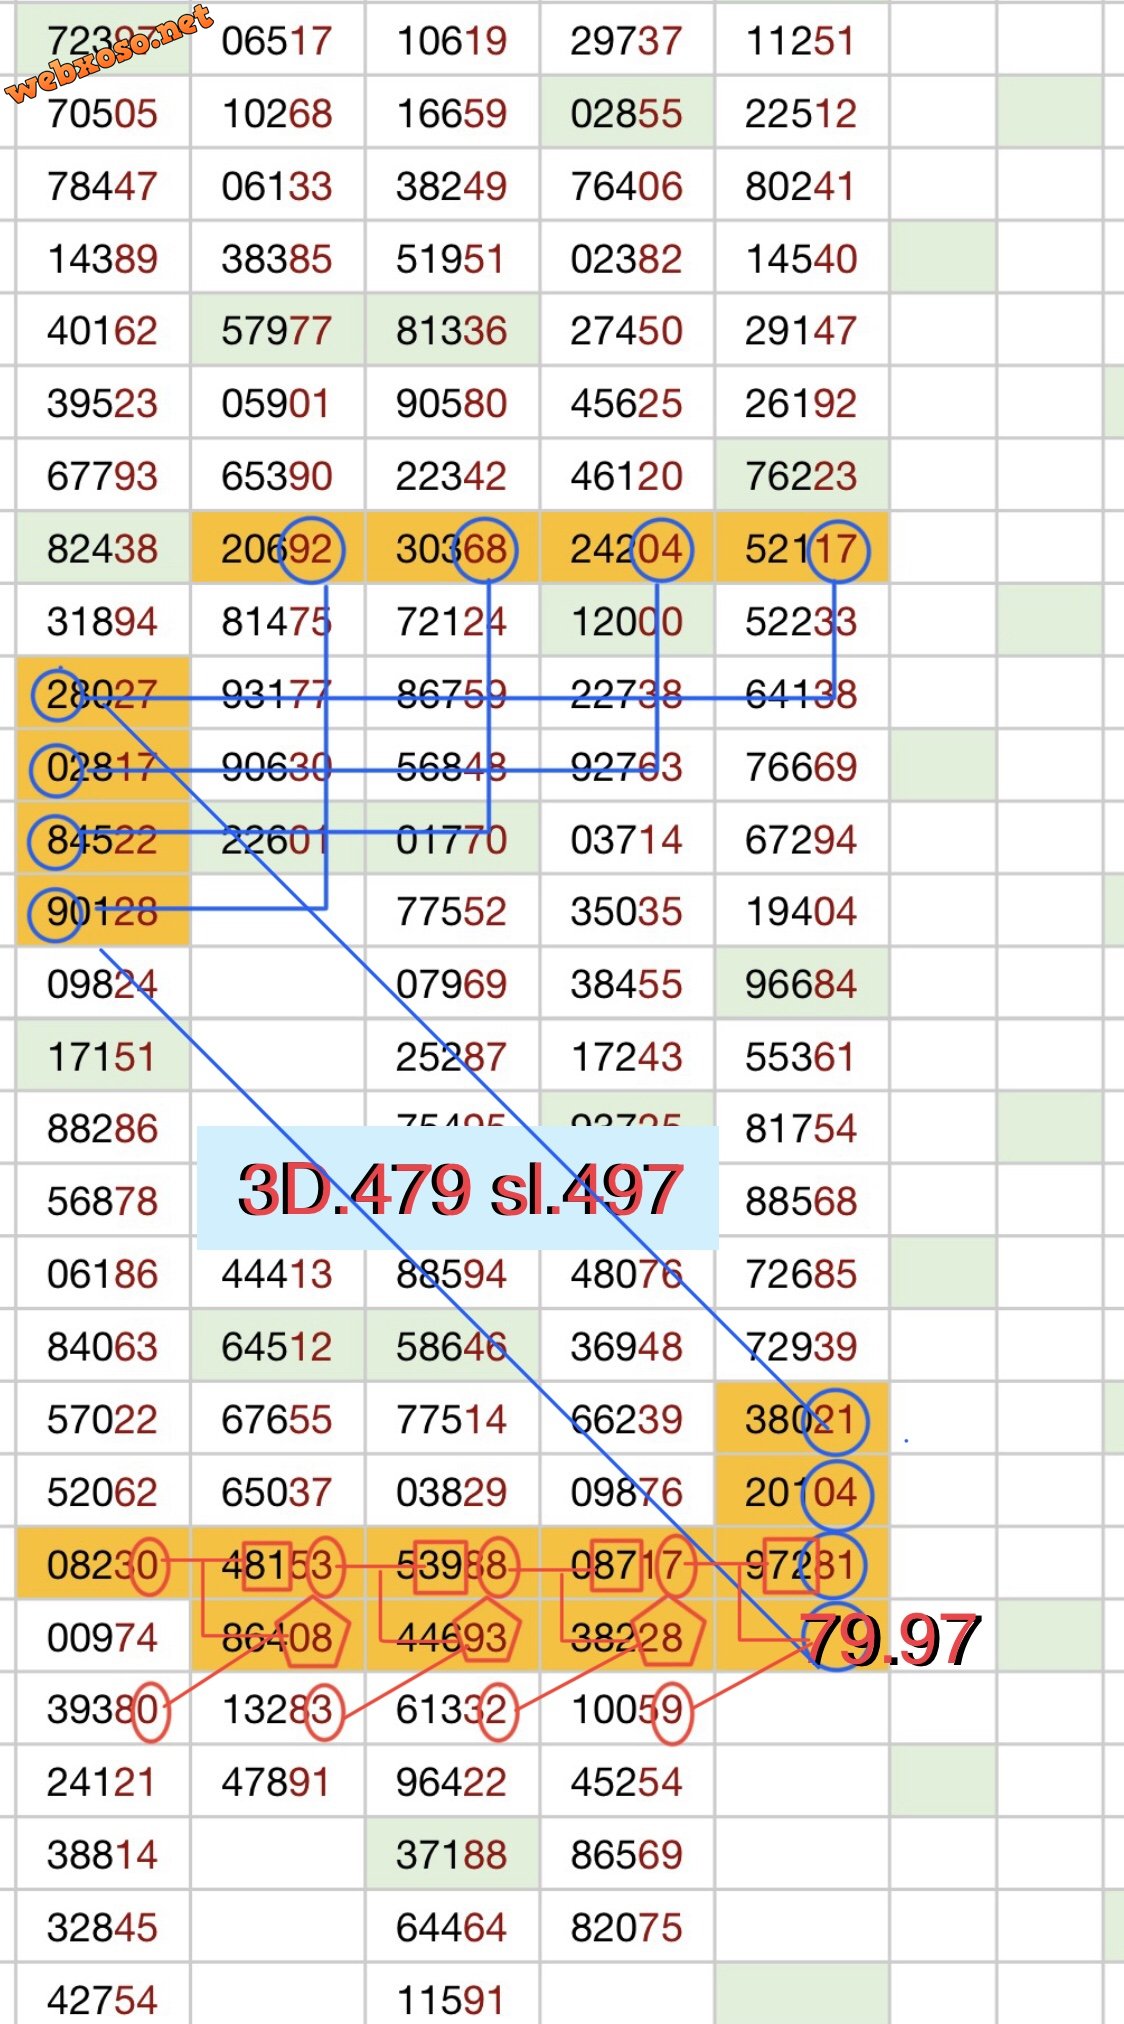This screenshot has width=1124, height=2024.
Task: Select cell 88286
Action: [x=103, y=1129]
